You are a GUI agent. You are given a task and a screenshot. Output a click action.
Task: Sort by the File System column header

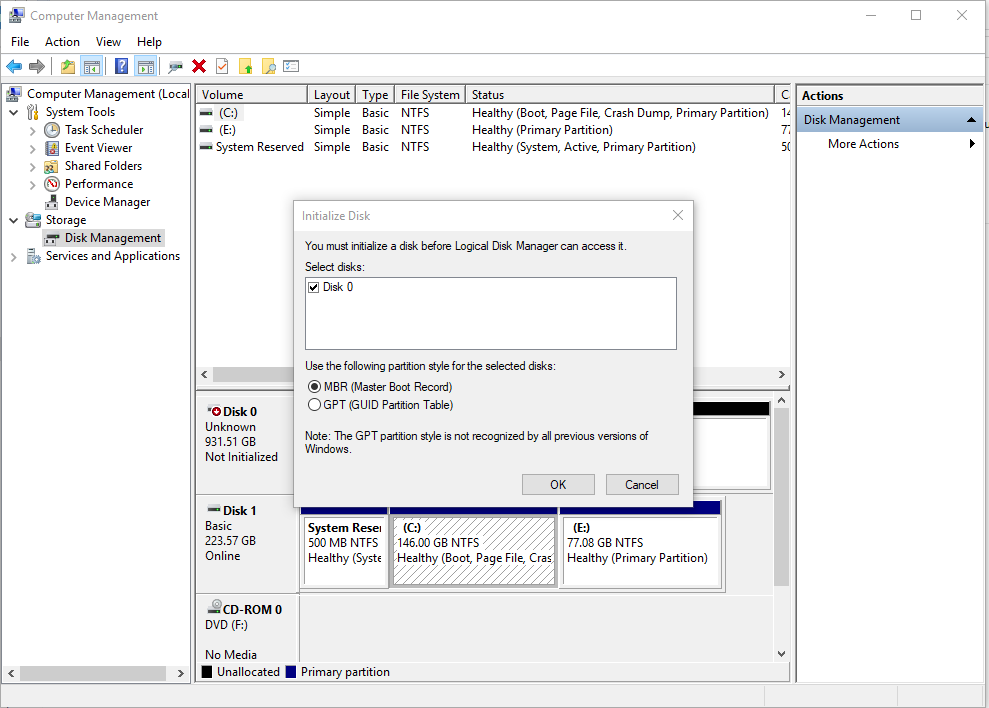(430, 95)
